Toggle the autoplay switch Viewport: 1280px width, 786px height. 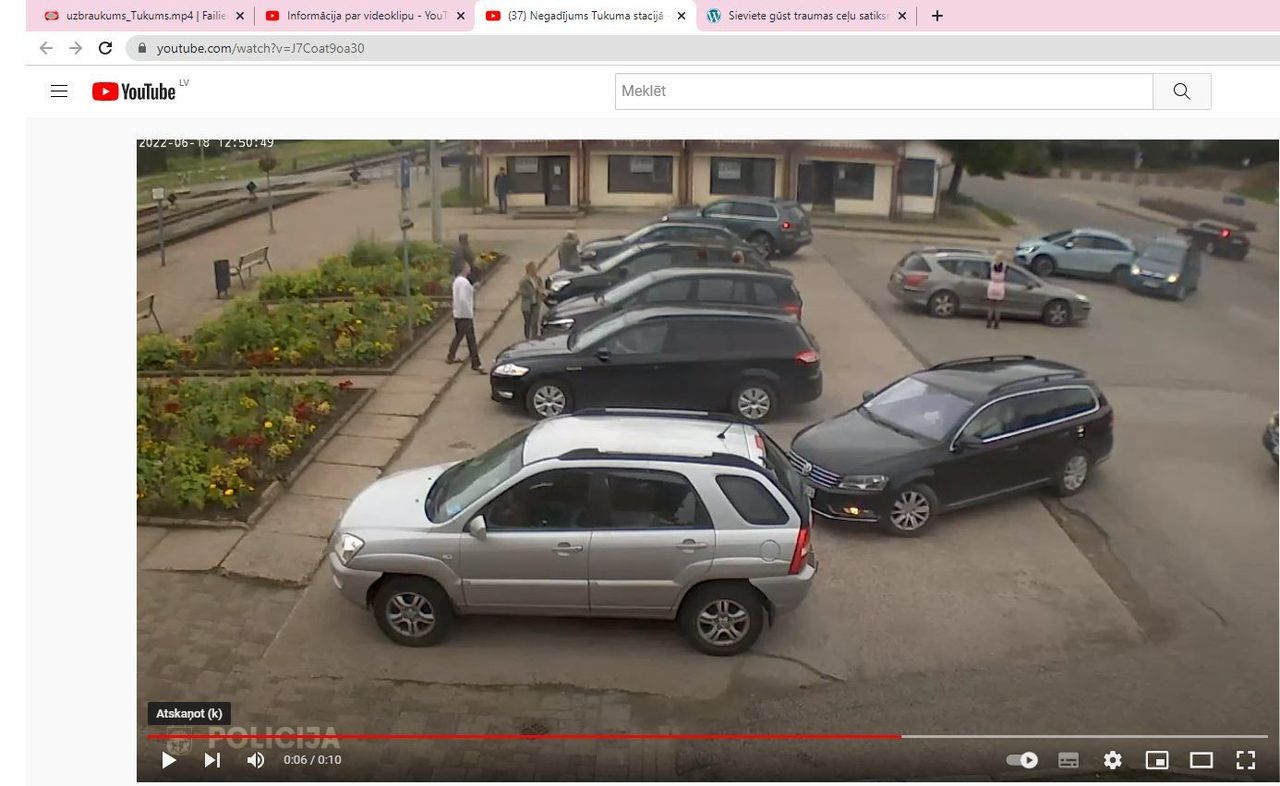coord(1022,760)
